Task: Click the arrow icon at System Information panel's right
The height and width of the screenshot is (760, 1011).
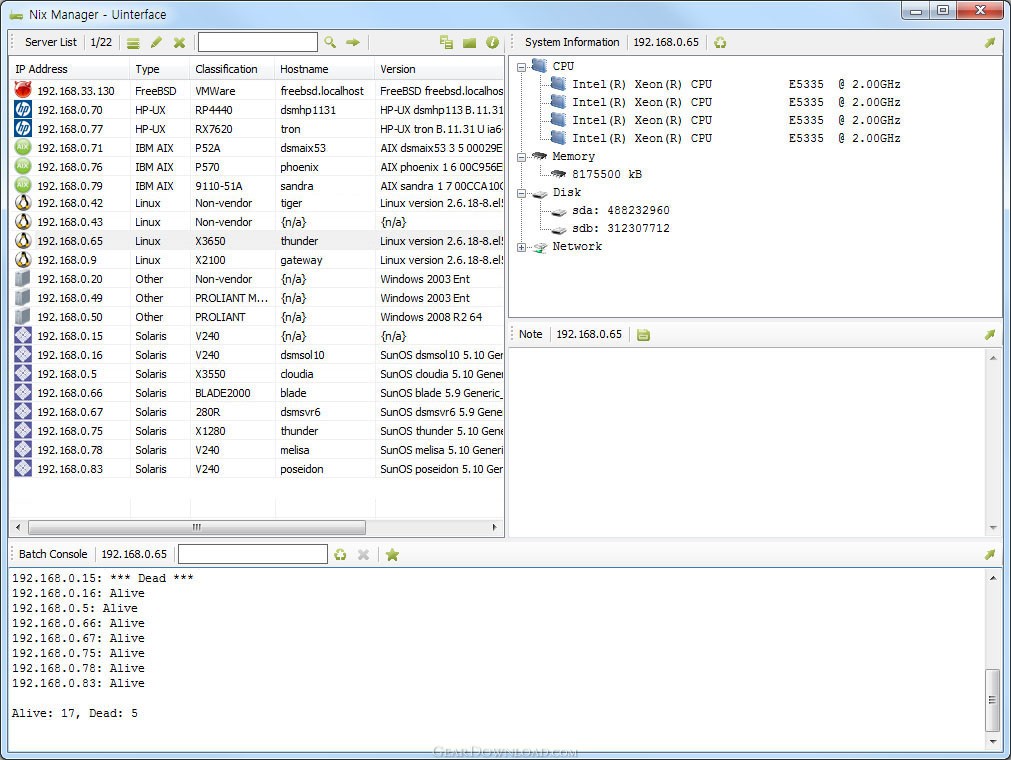Action: click(x=990, y=43)
